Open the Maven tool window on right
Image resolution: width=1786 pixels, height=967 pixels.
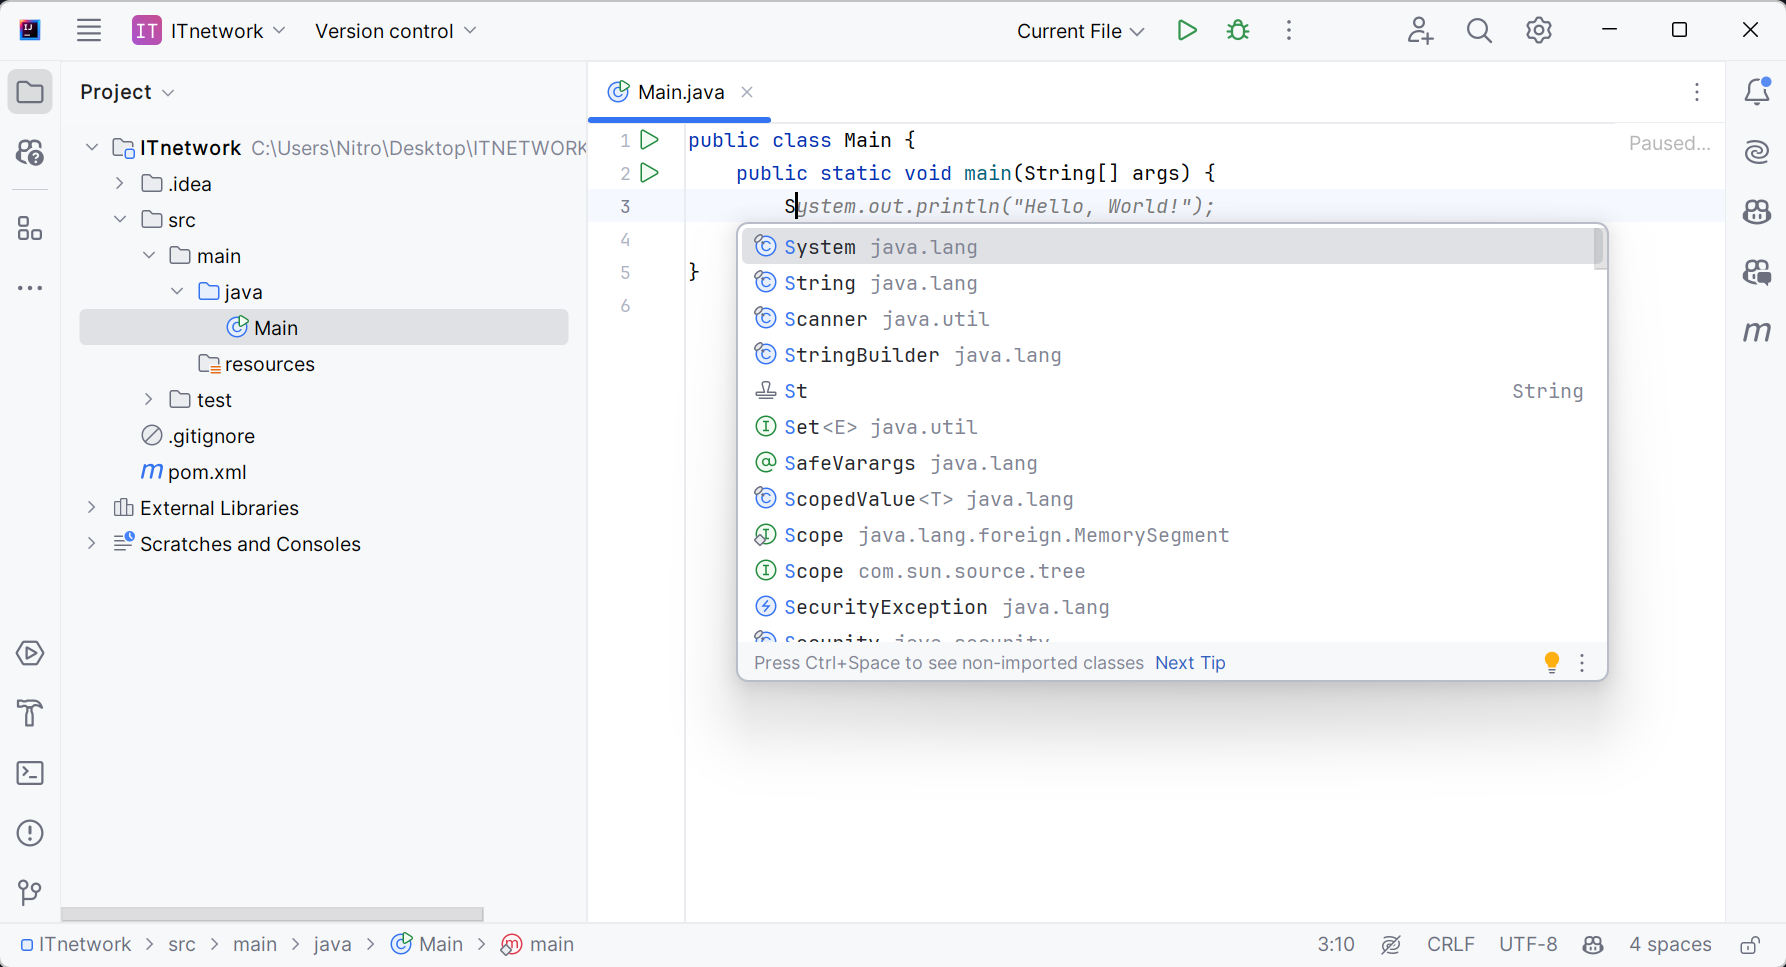pyautogui.click(x=1756, y=332)
